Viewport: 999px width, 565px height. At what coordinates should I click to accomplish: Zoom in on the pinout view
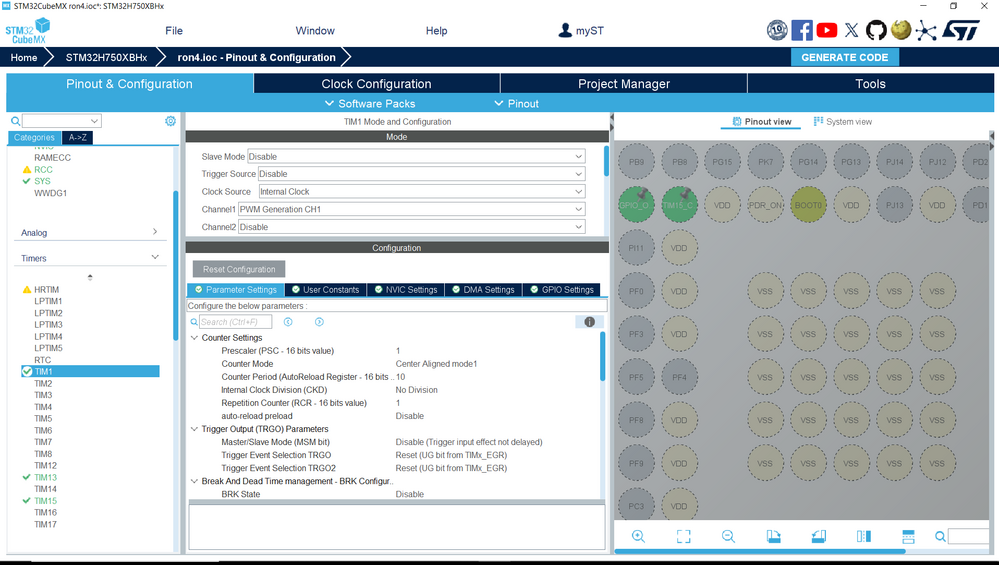(x=638, y=536)
